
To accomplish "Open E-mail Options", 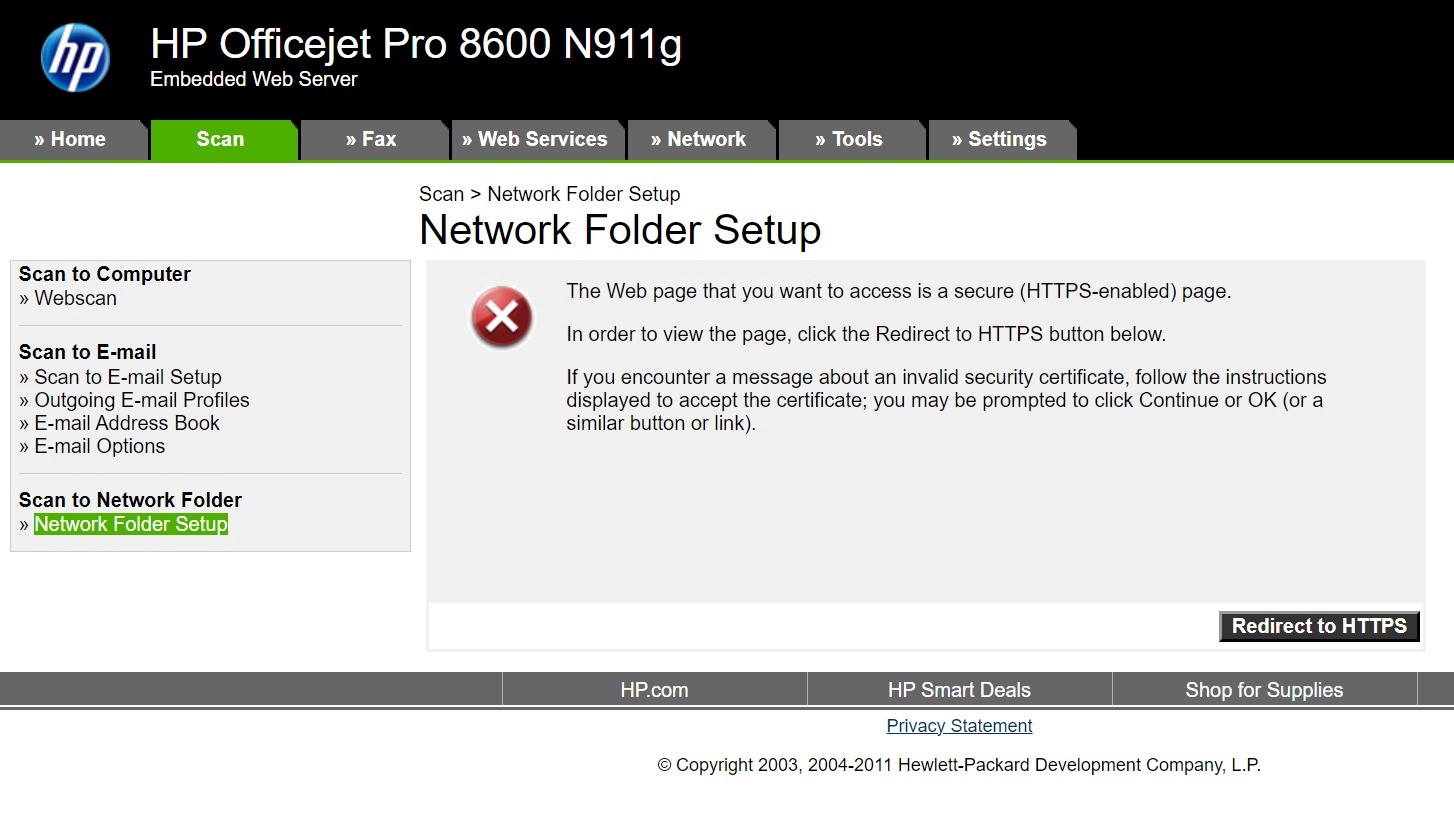I will [x=100, y=446].
